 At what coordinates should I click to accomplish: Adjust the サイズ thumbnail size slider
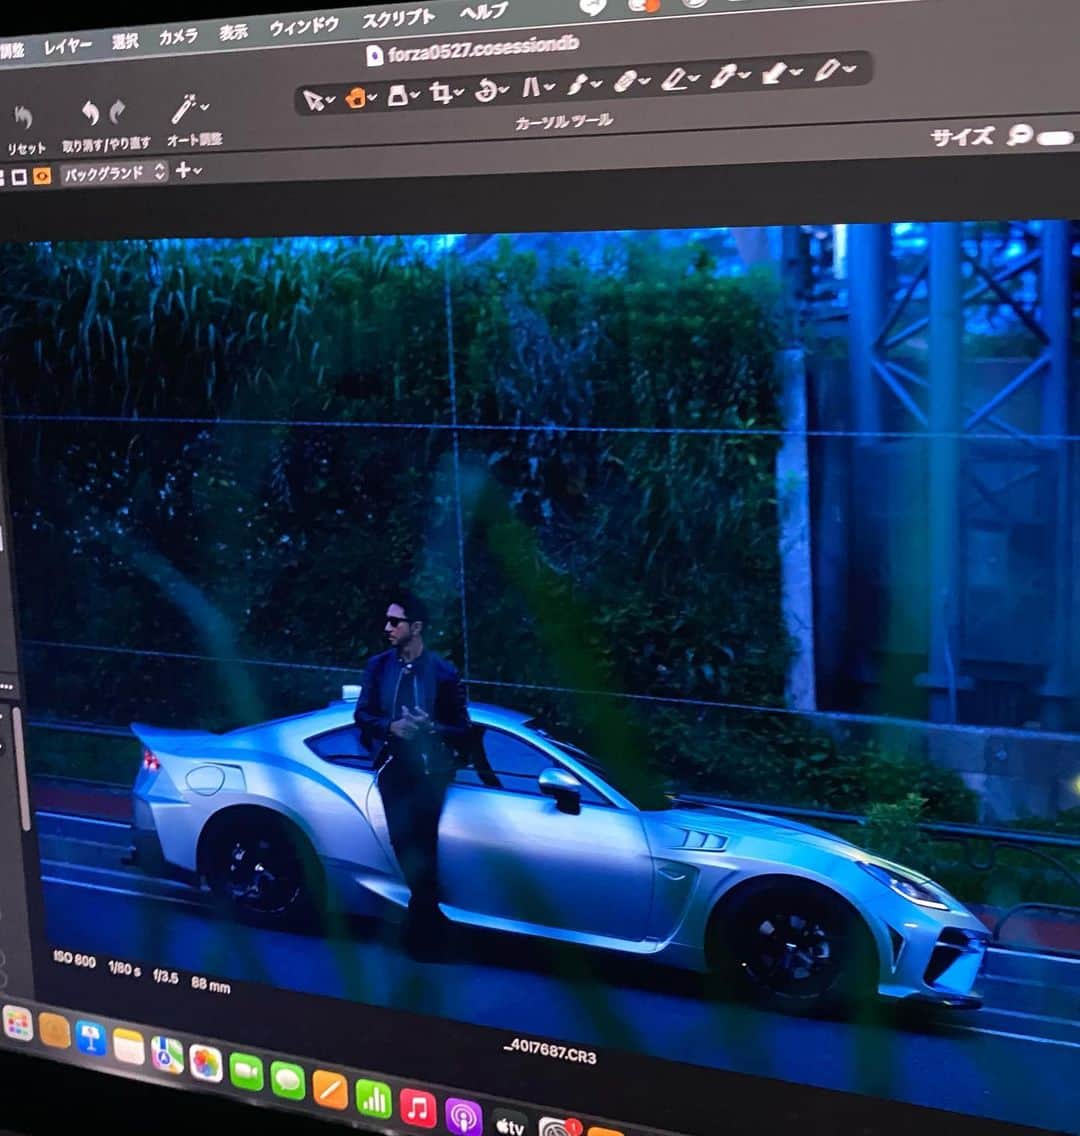(x=1056, y=138)
